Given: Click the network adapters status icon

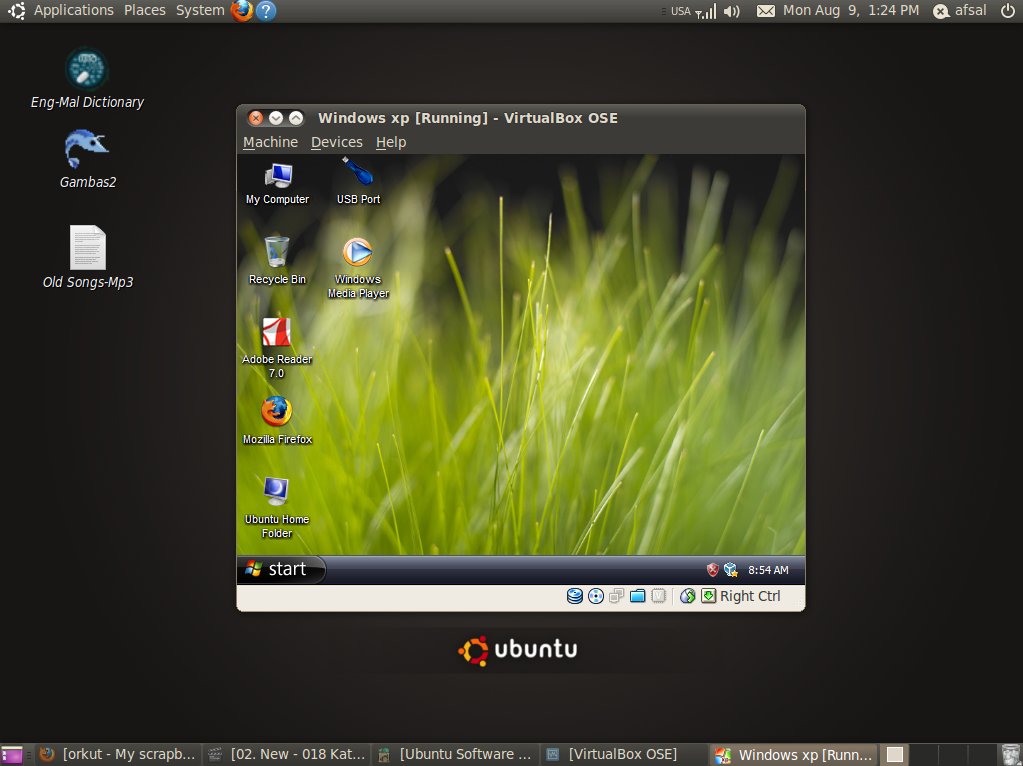Looking at the screenshot, I should click(617, 596).
